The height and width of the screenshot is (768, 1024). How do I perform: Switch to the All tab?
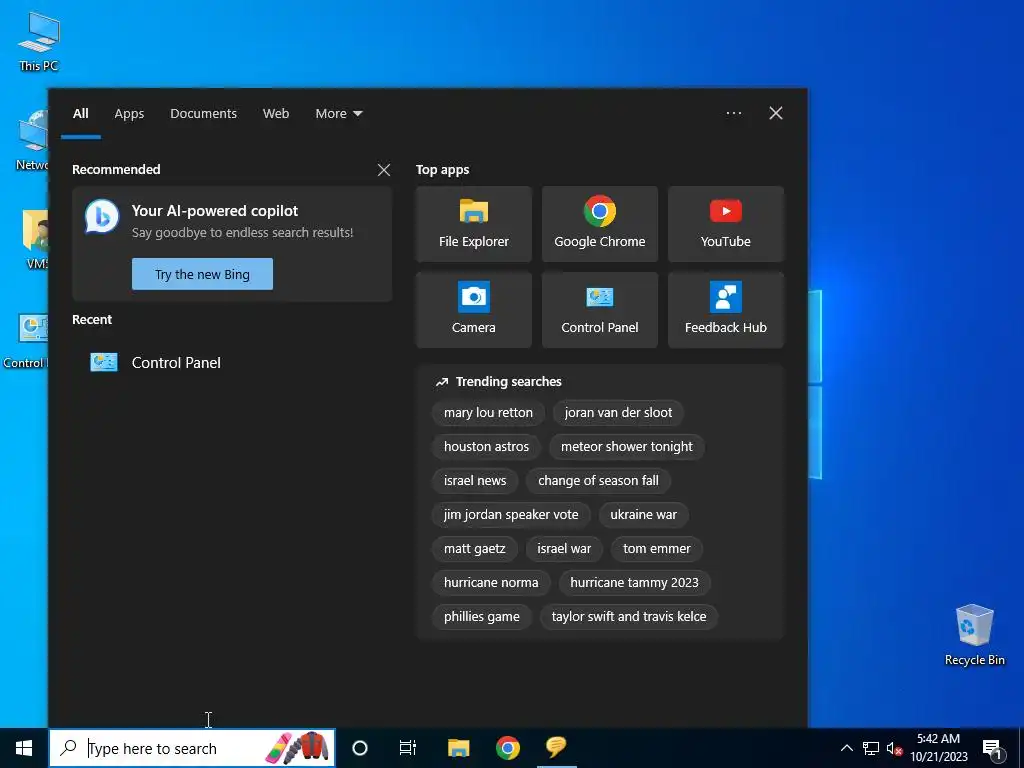[x=81, y=114]
